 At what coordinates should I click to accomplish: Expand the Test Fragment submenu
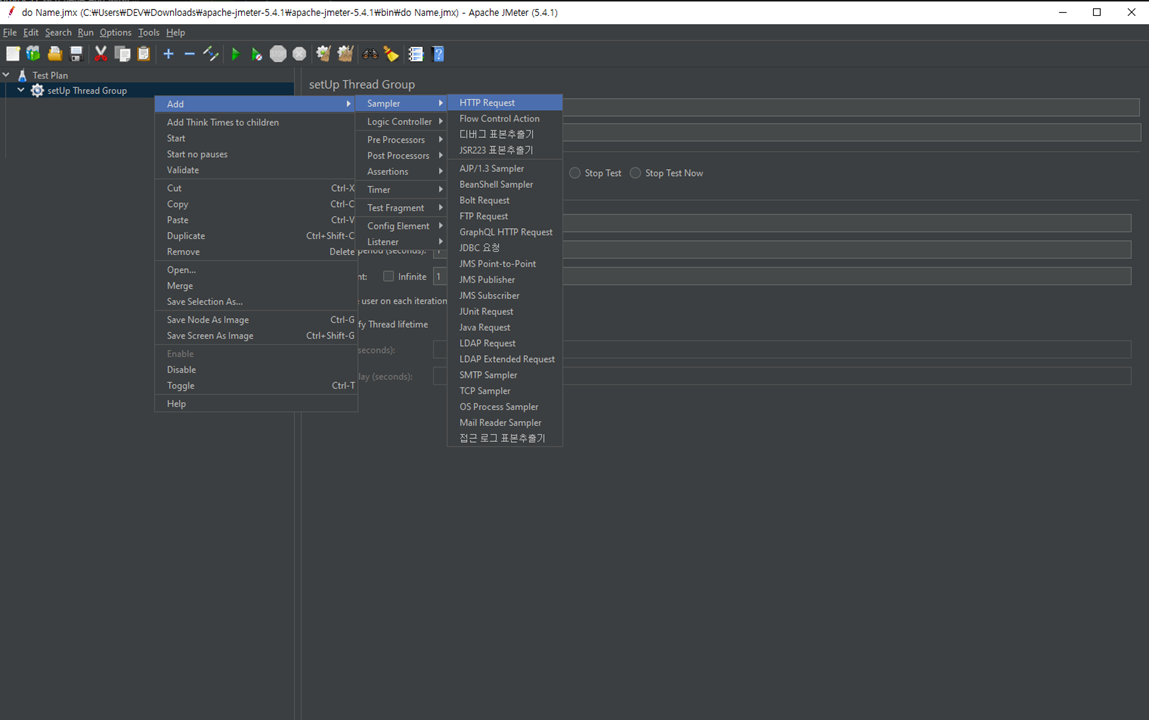click(402, 208)
